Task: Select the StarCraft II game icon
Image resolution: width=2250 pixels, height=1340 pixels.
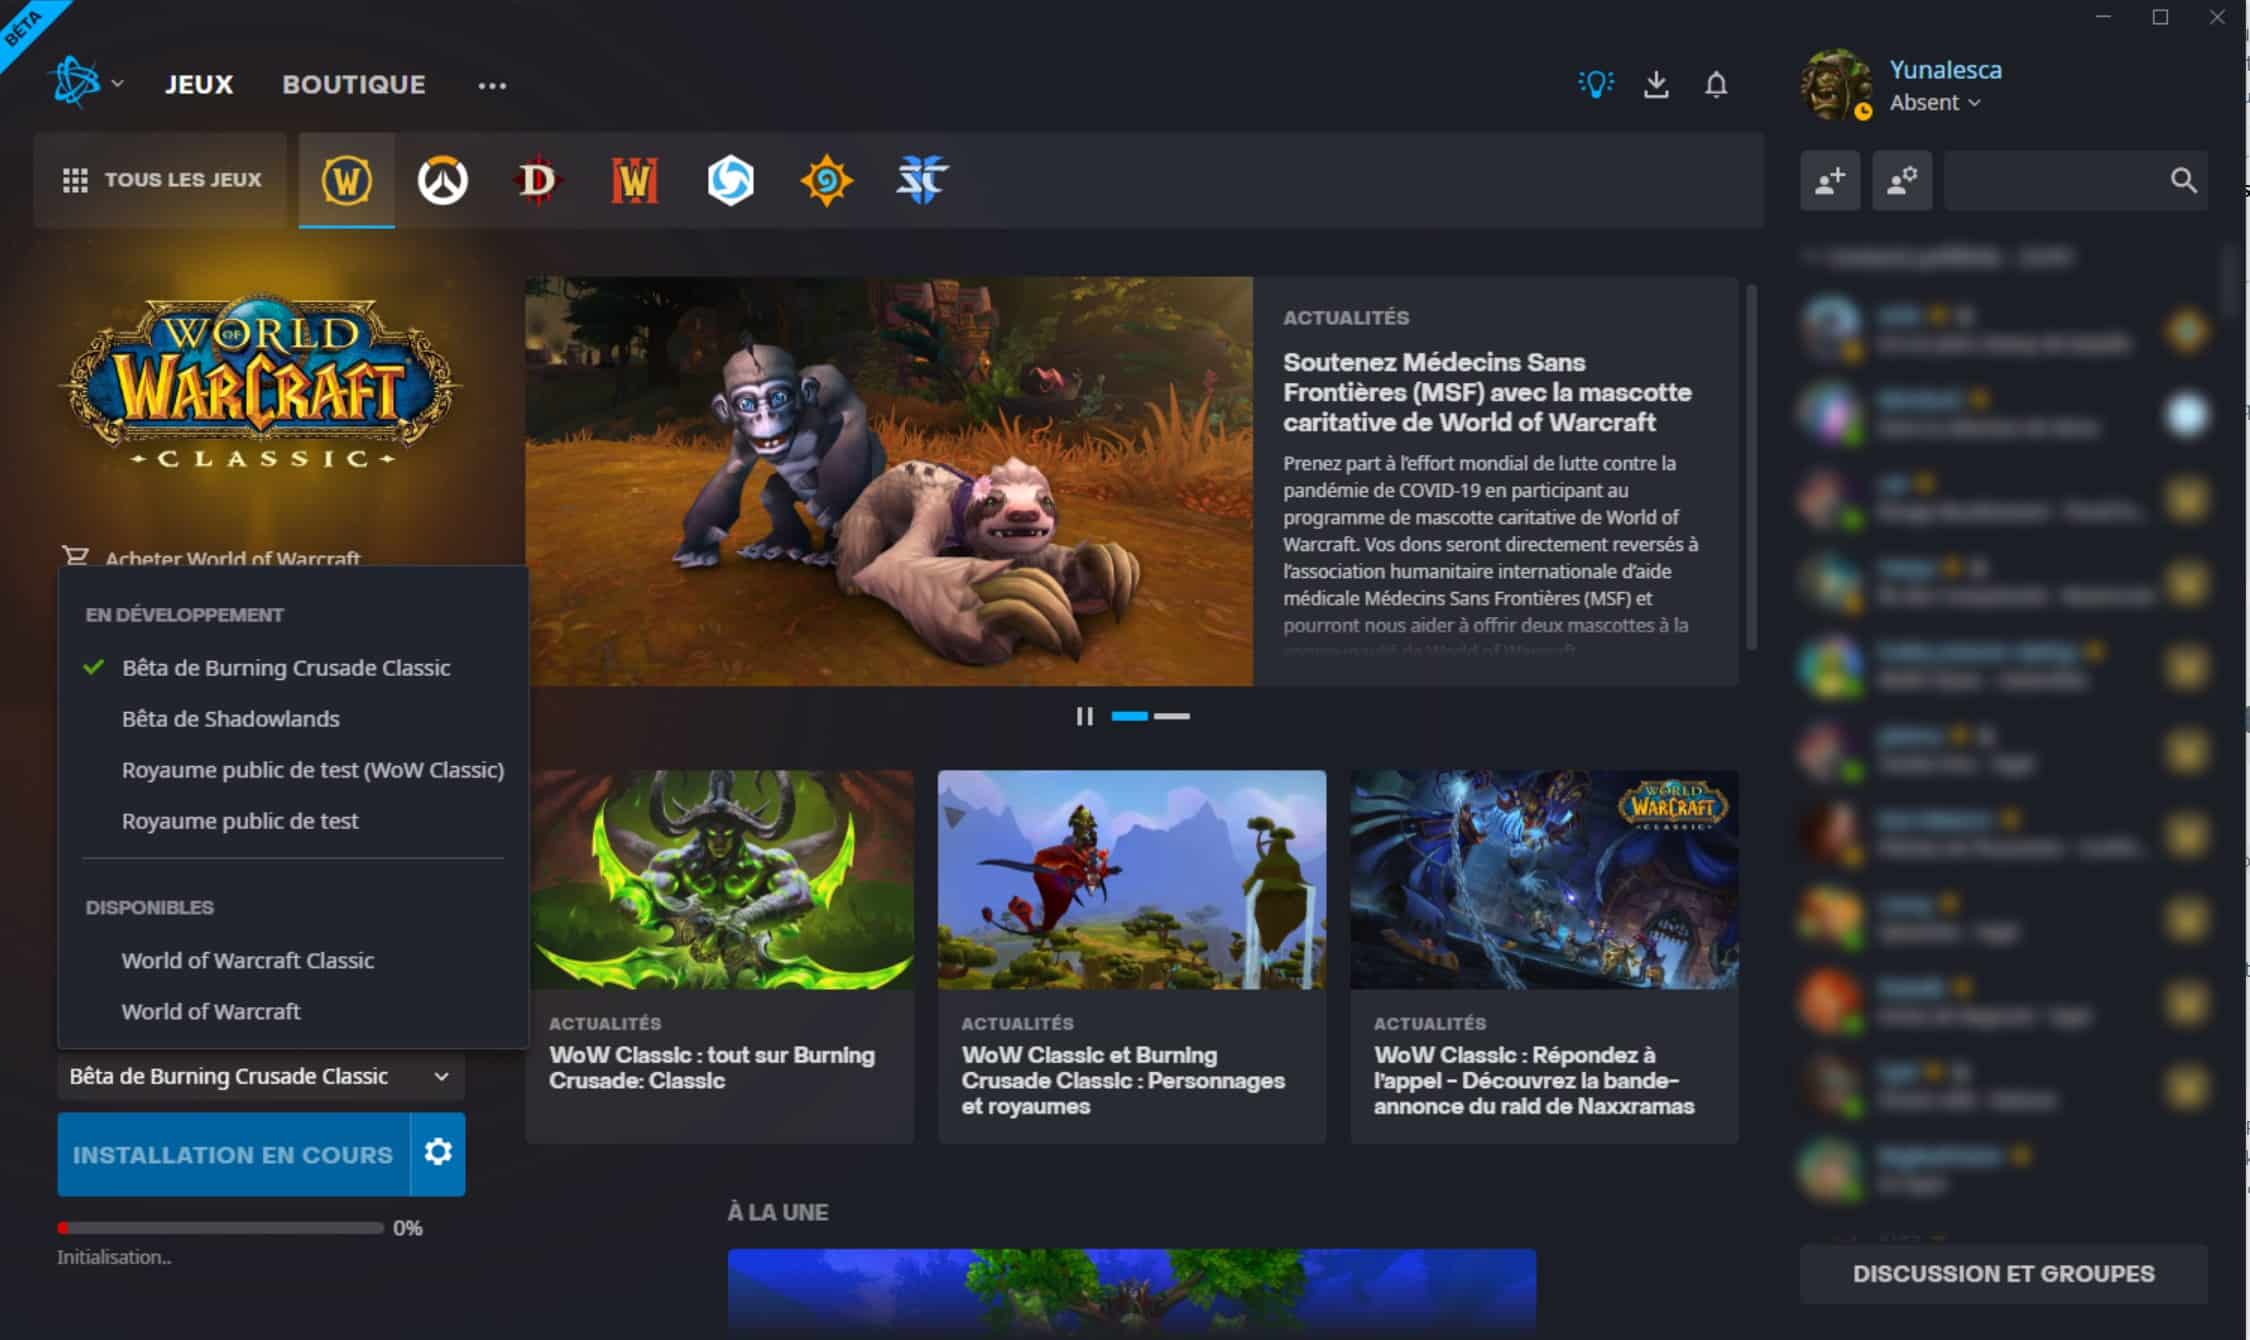Action: tap(921, 181)
